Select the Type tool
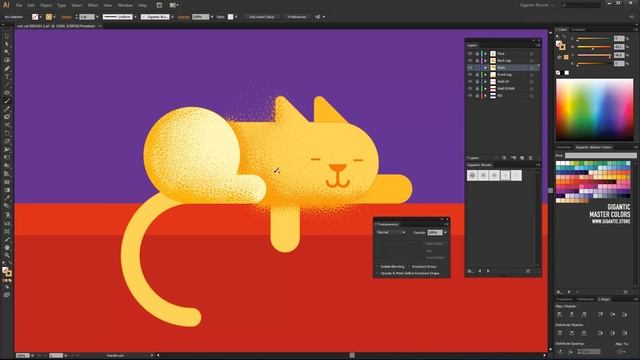Screen dimensions: 640x360 point(7,77)
